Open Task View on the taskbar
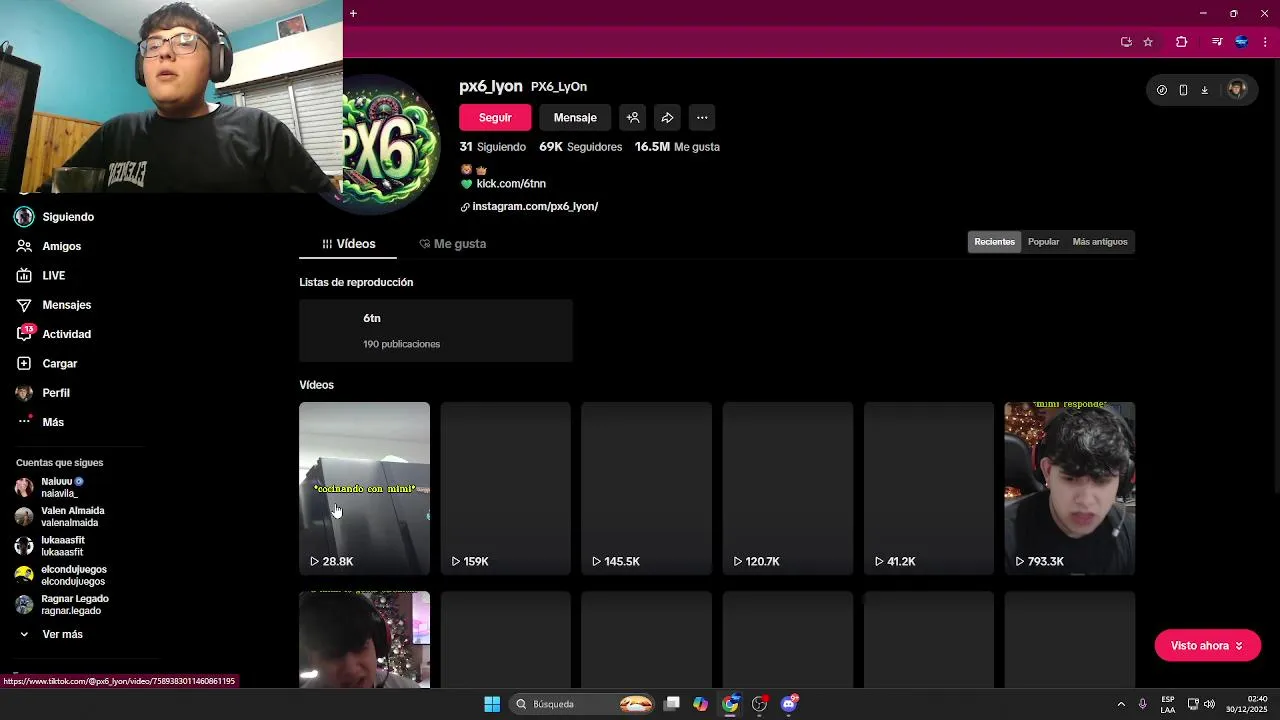 tap(672, 704)
